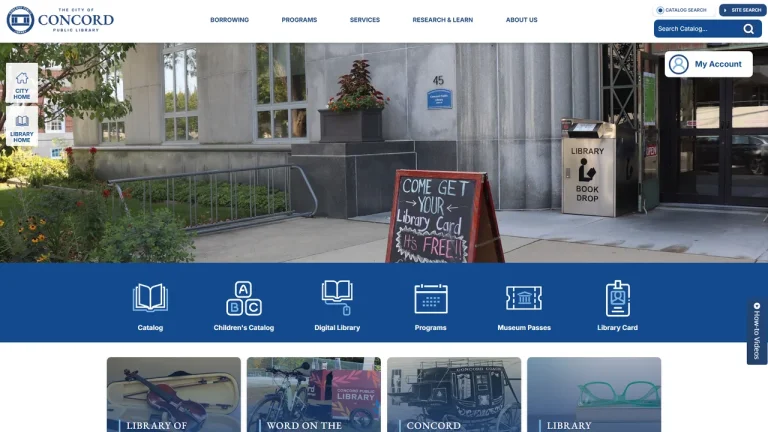Open My Account button
Viewport: 768px width, 432px height.
(x=709, y=64)
